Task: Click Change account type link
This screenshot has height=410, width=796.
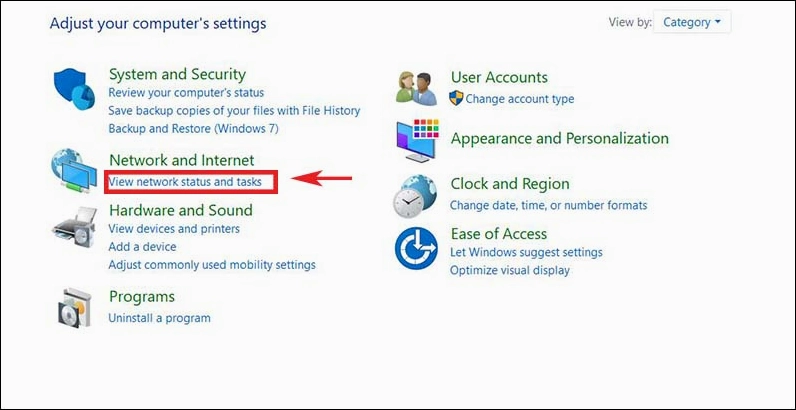Action: tap(519, 99)
